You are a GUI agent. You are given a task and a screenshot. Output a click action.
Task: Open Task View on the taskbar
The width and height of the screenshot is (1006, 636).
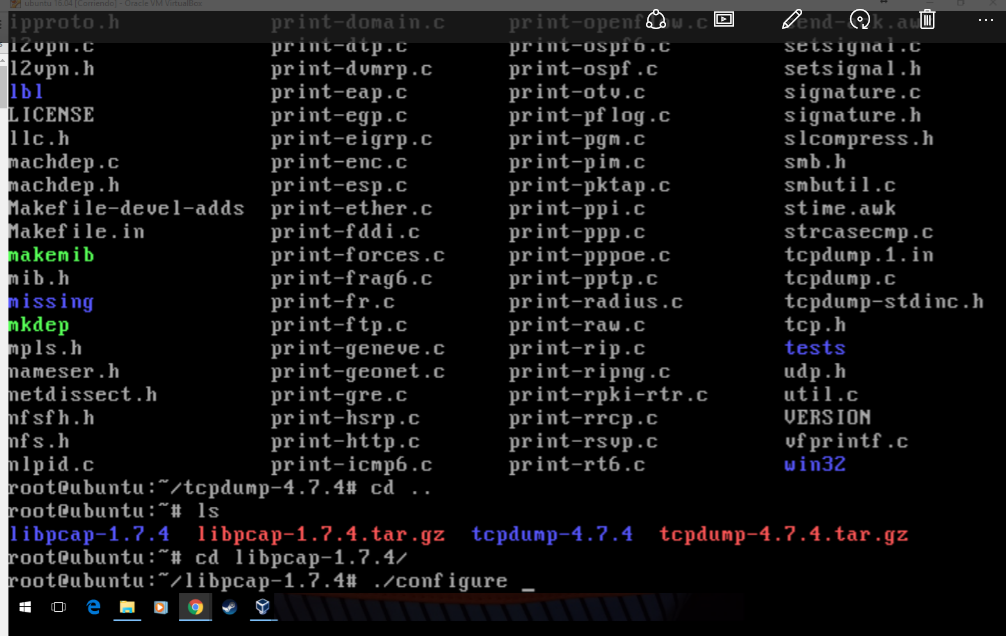click(x=58, y=606)
